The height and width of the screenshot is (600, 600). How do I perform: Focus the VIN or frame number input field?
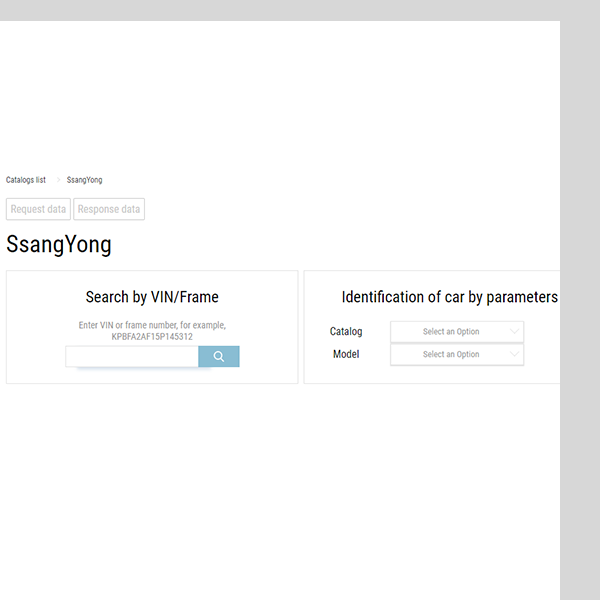[132, 356]
